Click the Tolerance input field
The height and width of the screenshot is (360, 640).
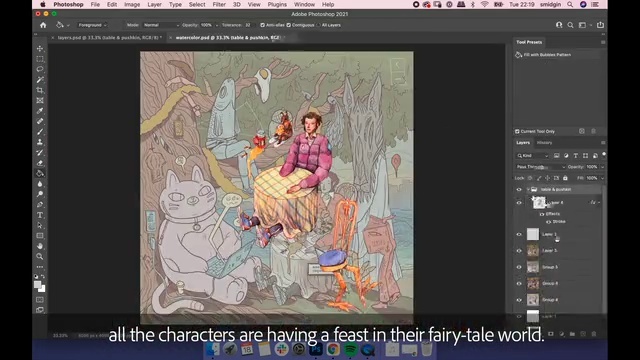click(248, 25)
